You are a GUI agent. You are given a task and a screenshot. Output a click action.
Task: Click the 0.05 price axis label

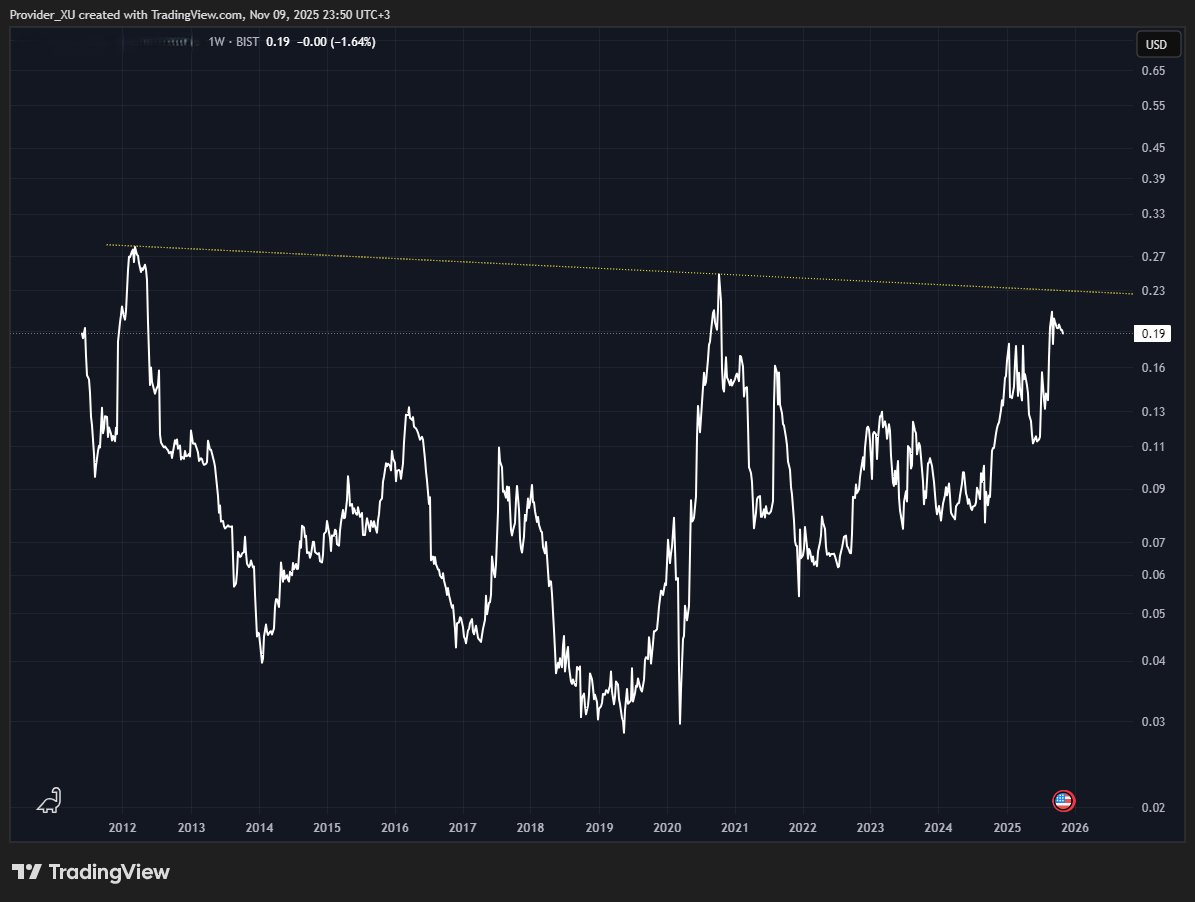[x=1153, y=614]
